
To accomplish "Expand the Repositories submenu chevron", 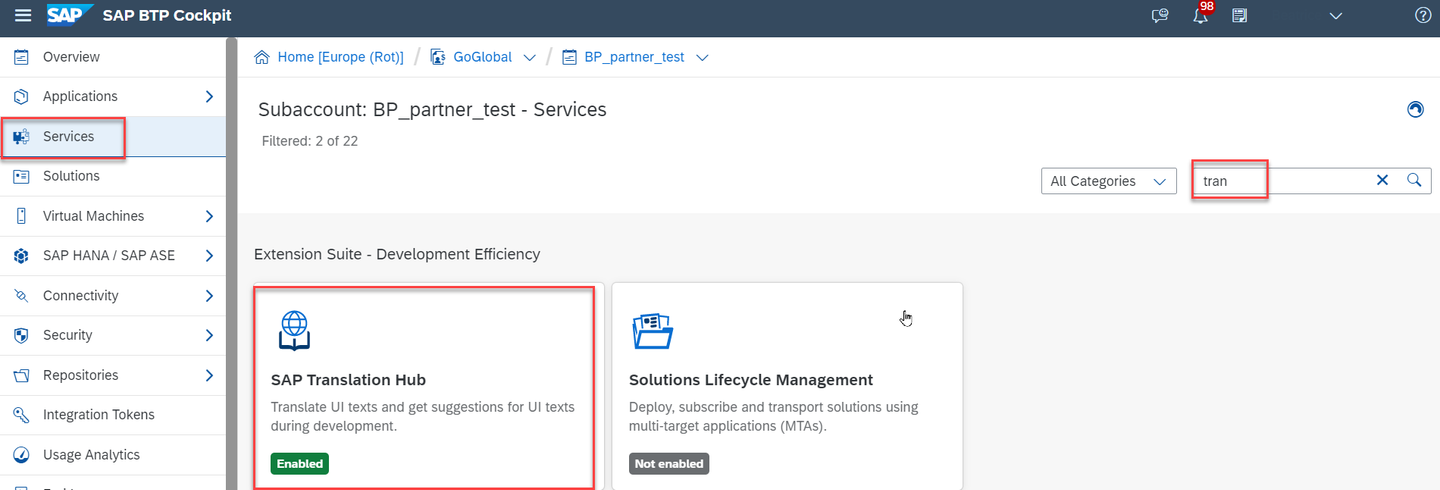I will tap(209, 375).
